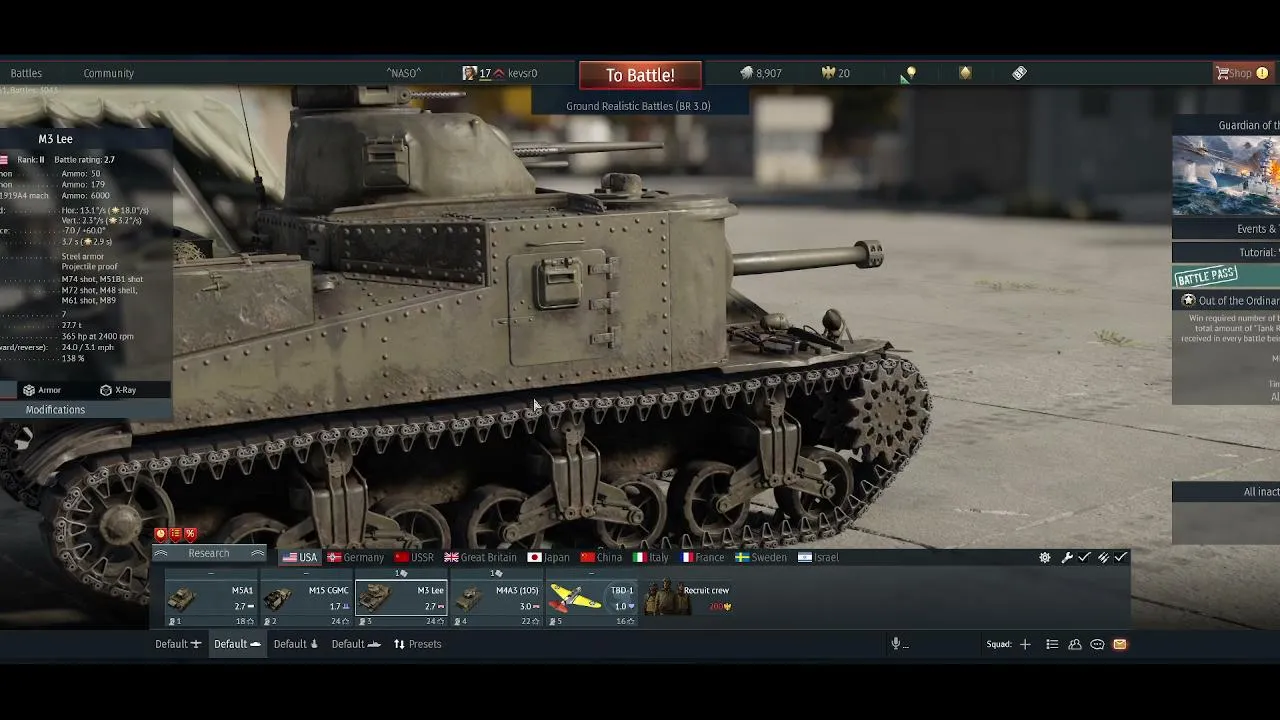This screenshot has width=1280, height=720.
Task: Click the voice chat microphone icon
Action: pyautogui.click(x=896, y=644)
